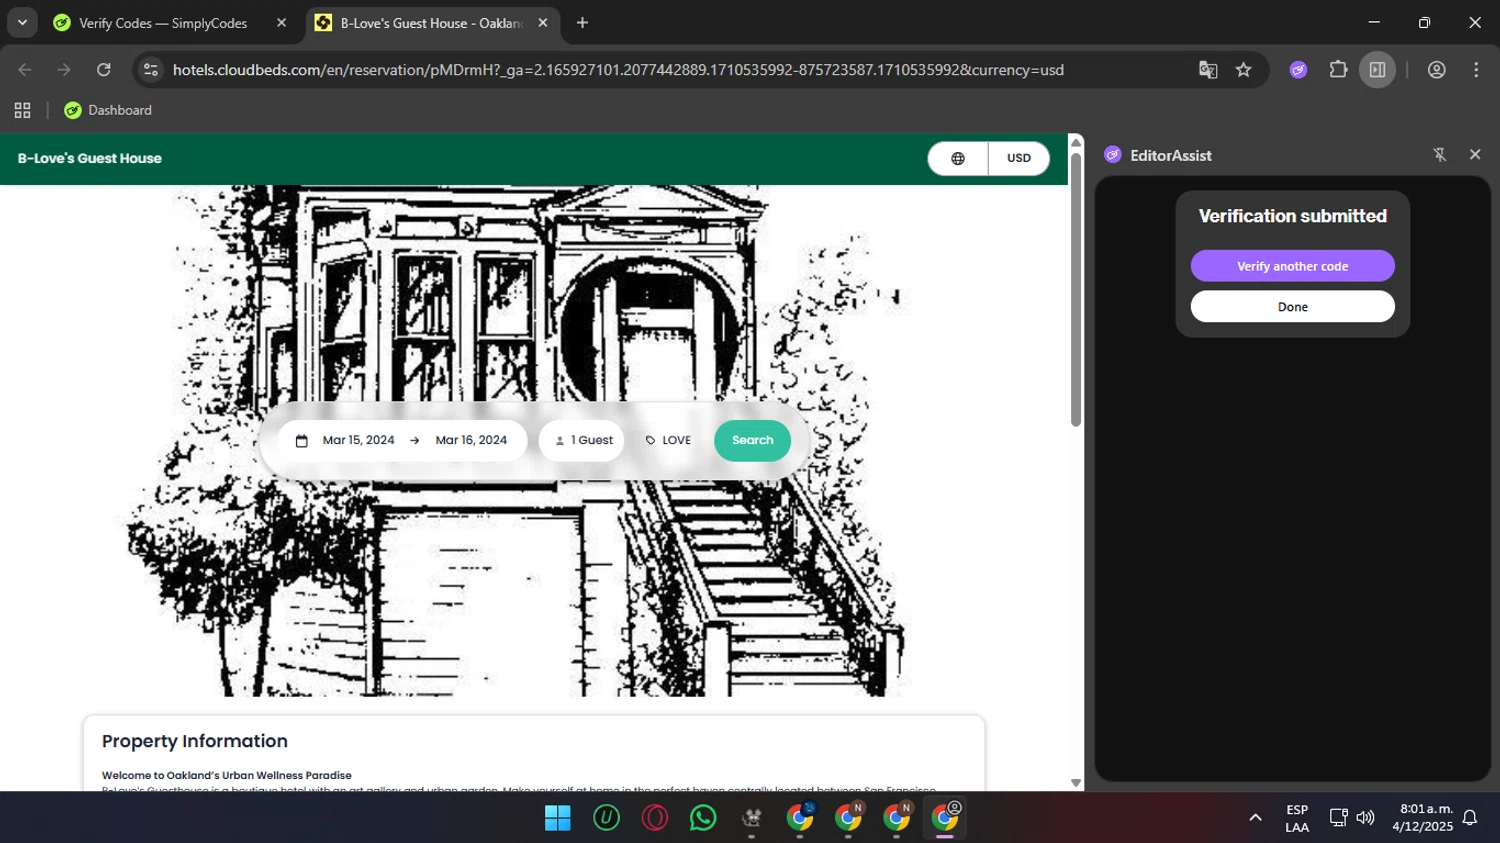Click Verify another code button
Viewport: 1500px width, 843px height.
[x=1292, y=266]
